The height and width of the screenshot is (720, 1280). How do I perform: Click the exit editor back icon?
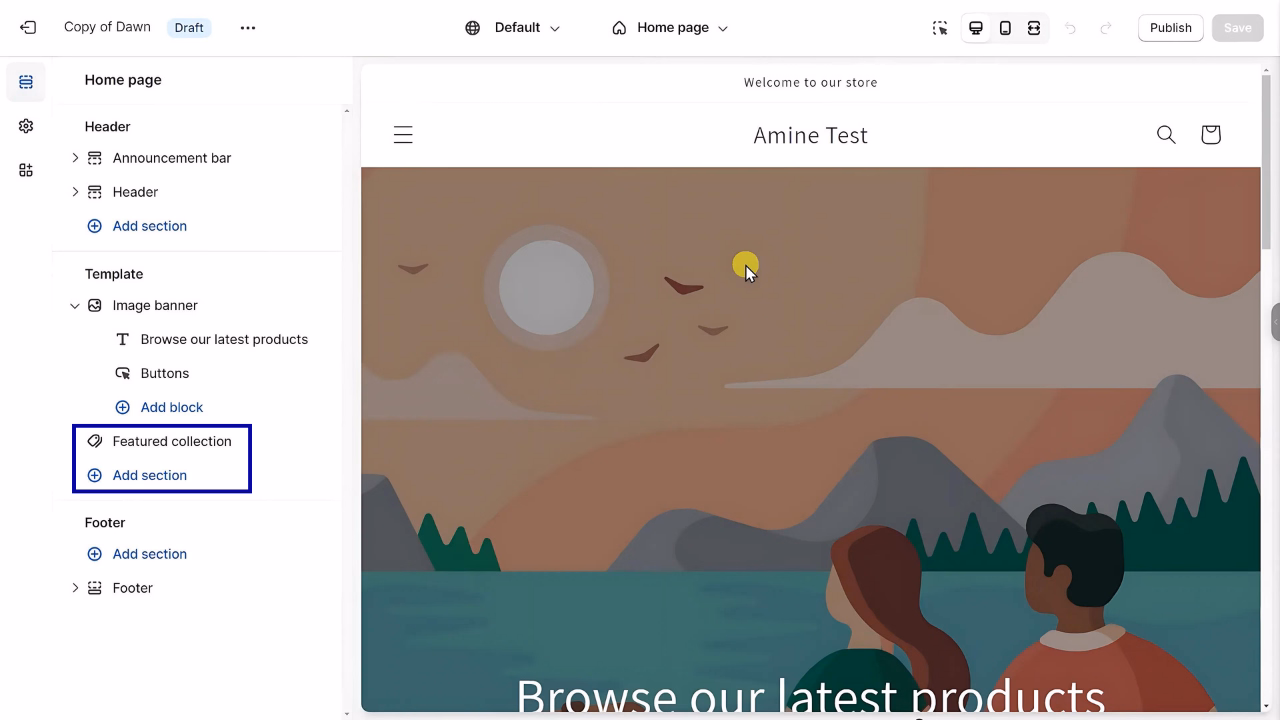[28, 28]
